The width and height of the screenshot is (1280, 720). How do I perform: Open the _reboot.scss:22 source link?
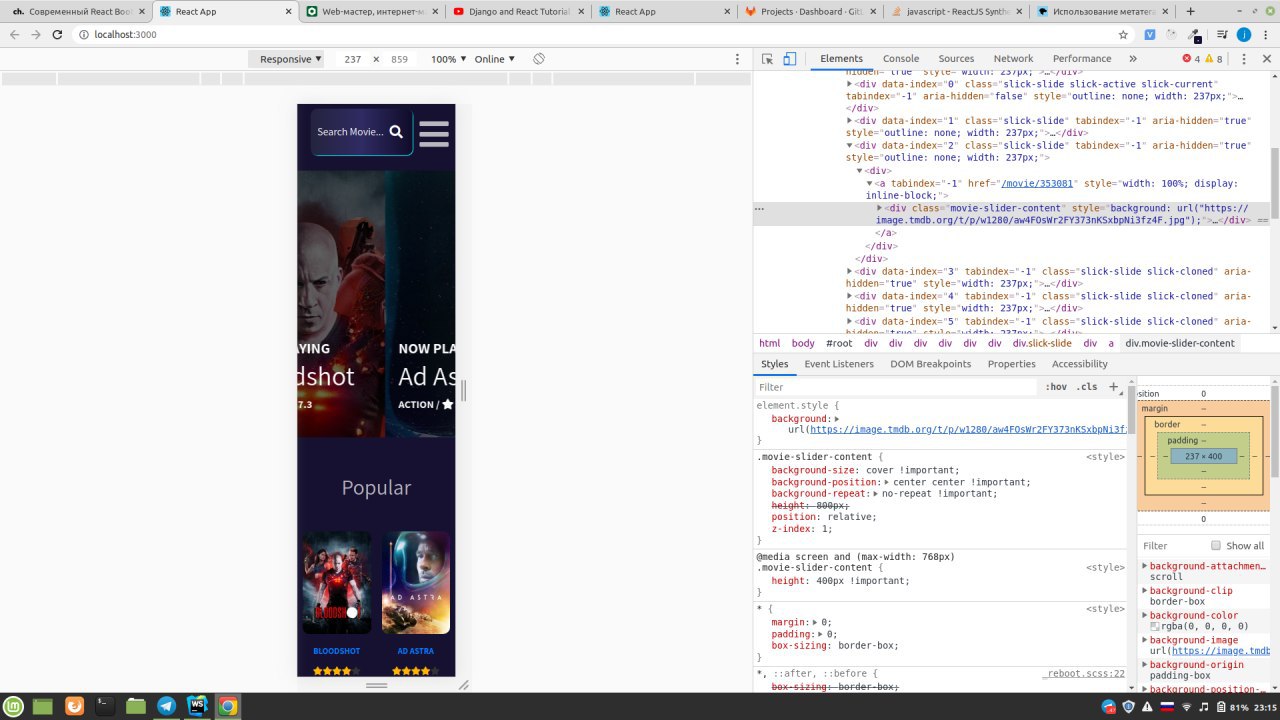click(1083, 674)
